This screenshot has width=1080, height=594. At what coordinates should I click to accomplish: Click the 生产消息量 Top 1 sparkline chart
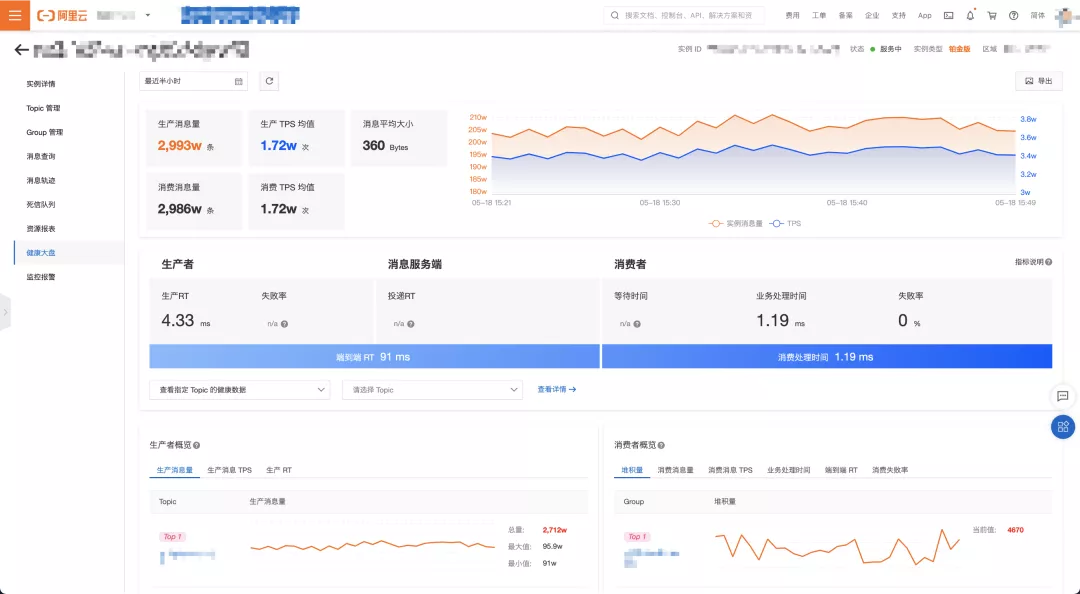(373, 546)
